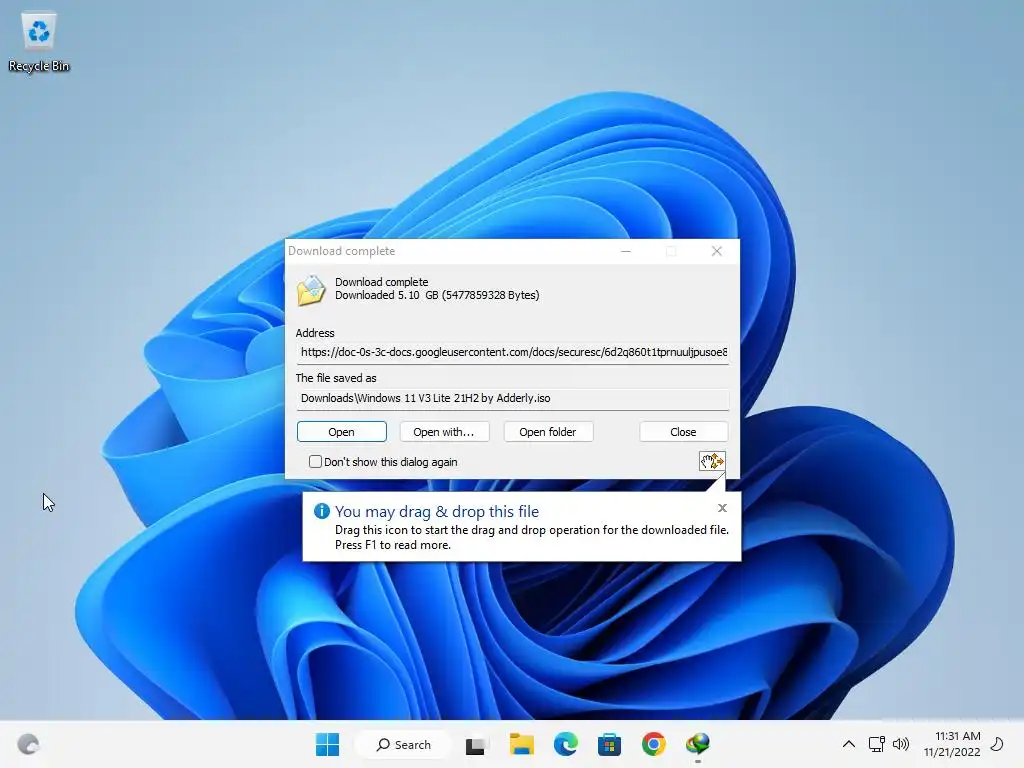Minimize the Download complete dialog
This screenshot has width=1024, height=768.
click(626, 251)
